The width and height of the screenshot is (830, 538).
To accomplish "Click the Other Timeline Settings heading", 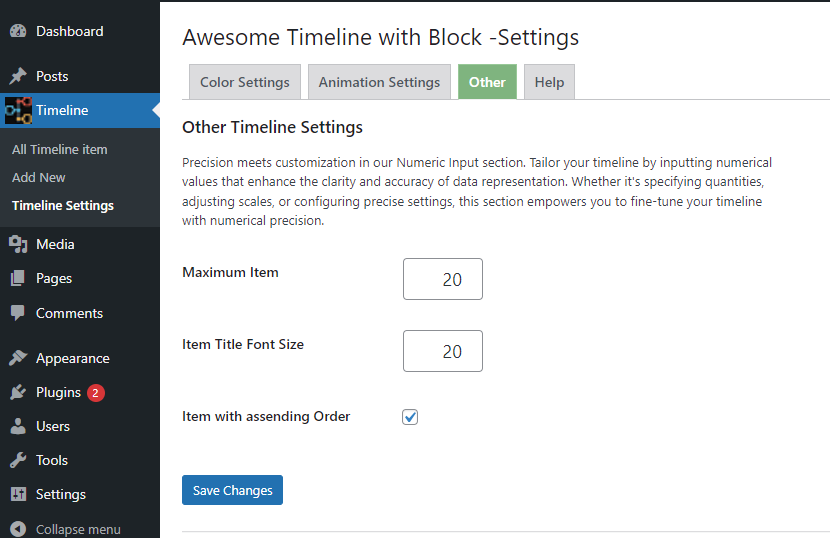I will (272, 127).
